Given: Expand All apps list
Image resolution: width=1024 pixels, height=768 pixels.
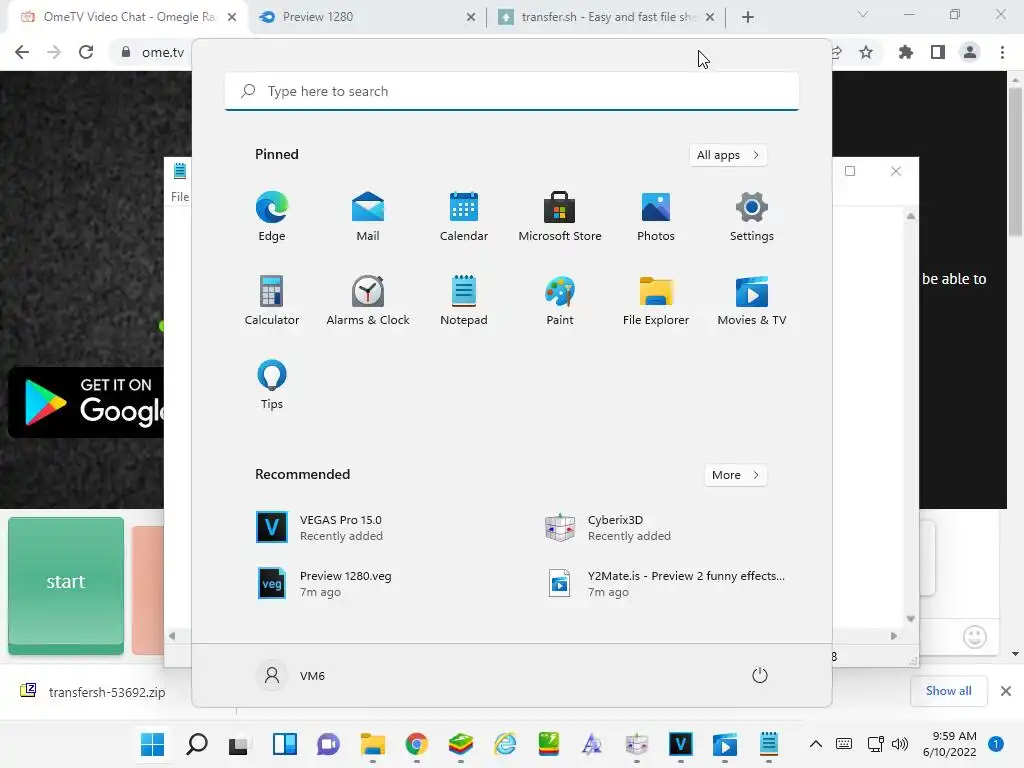Looking at the screenshot, I should point(728,155).
